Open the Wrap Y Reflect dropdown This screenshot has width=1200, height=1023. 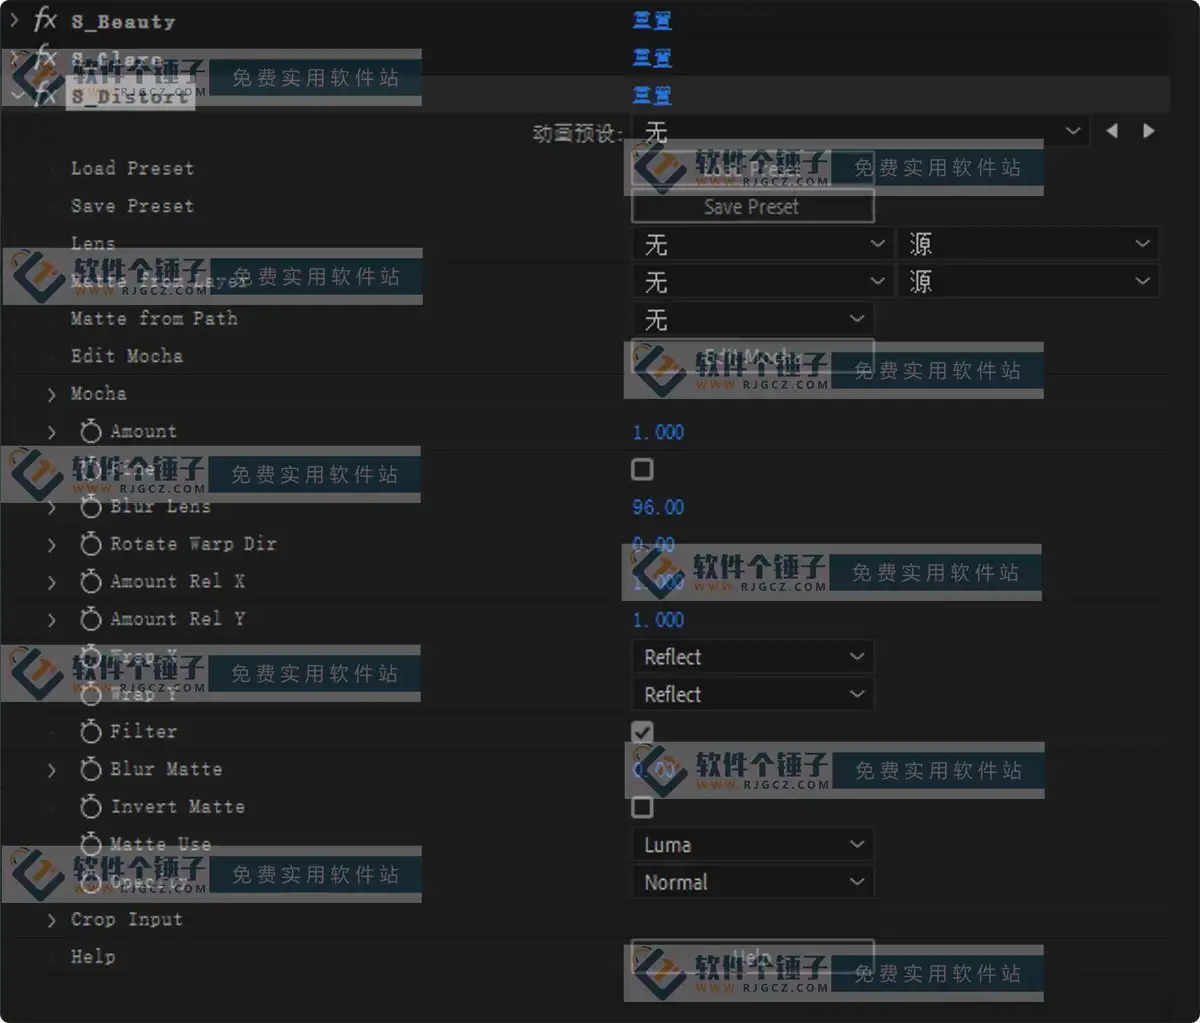click(x=753, y=694)
